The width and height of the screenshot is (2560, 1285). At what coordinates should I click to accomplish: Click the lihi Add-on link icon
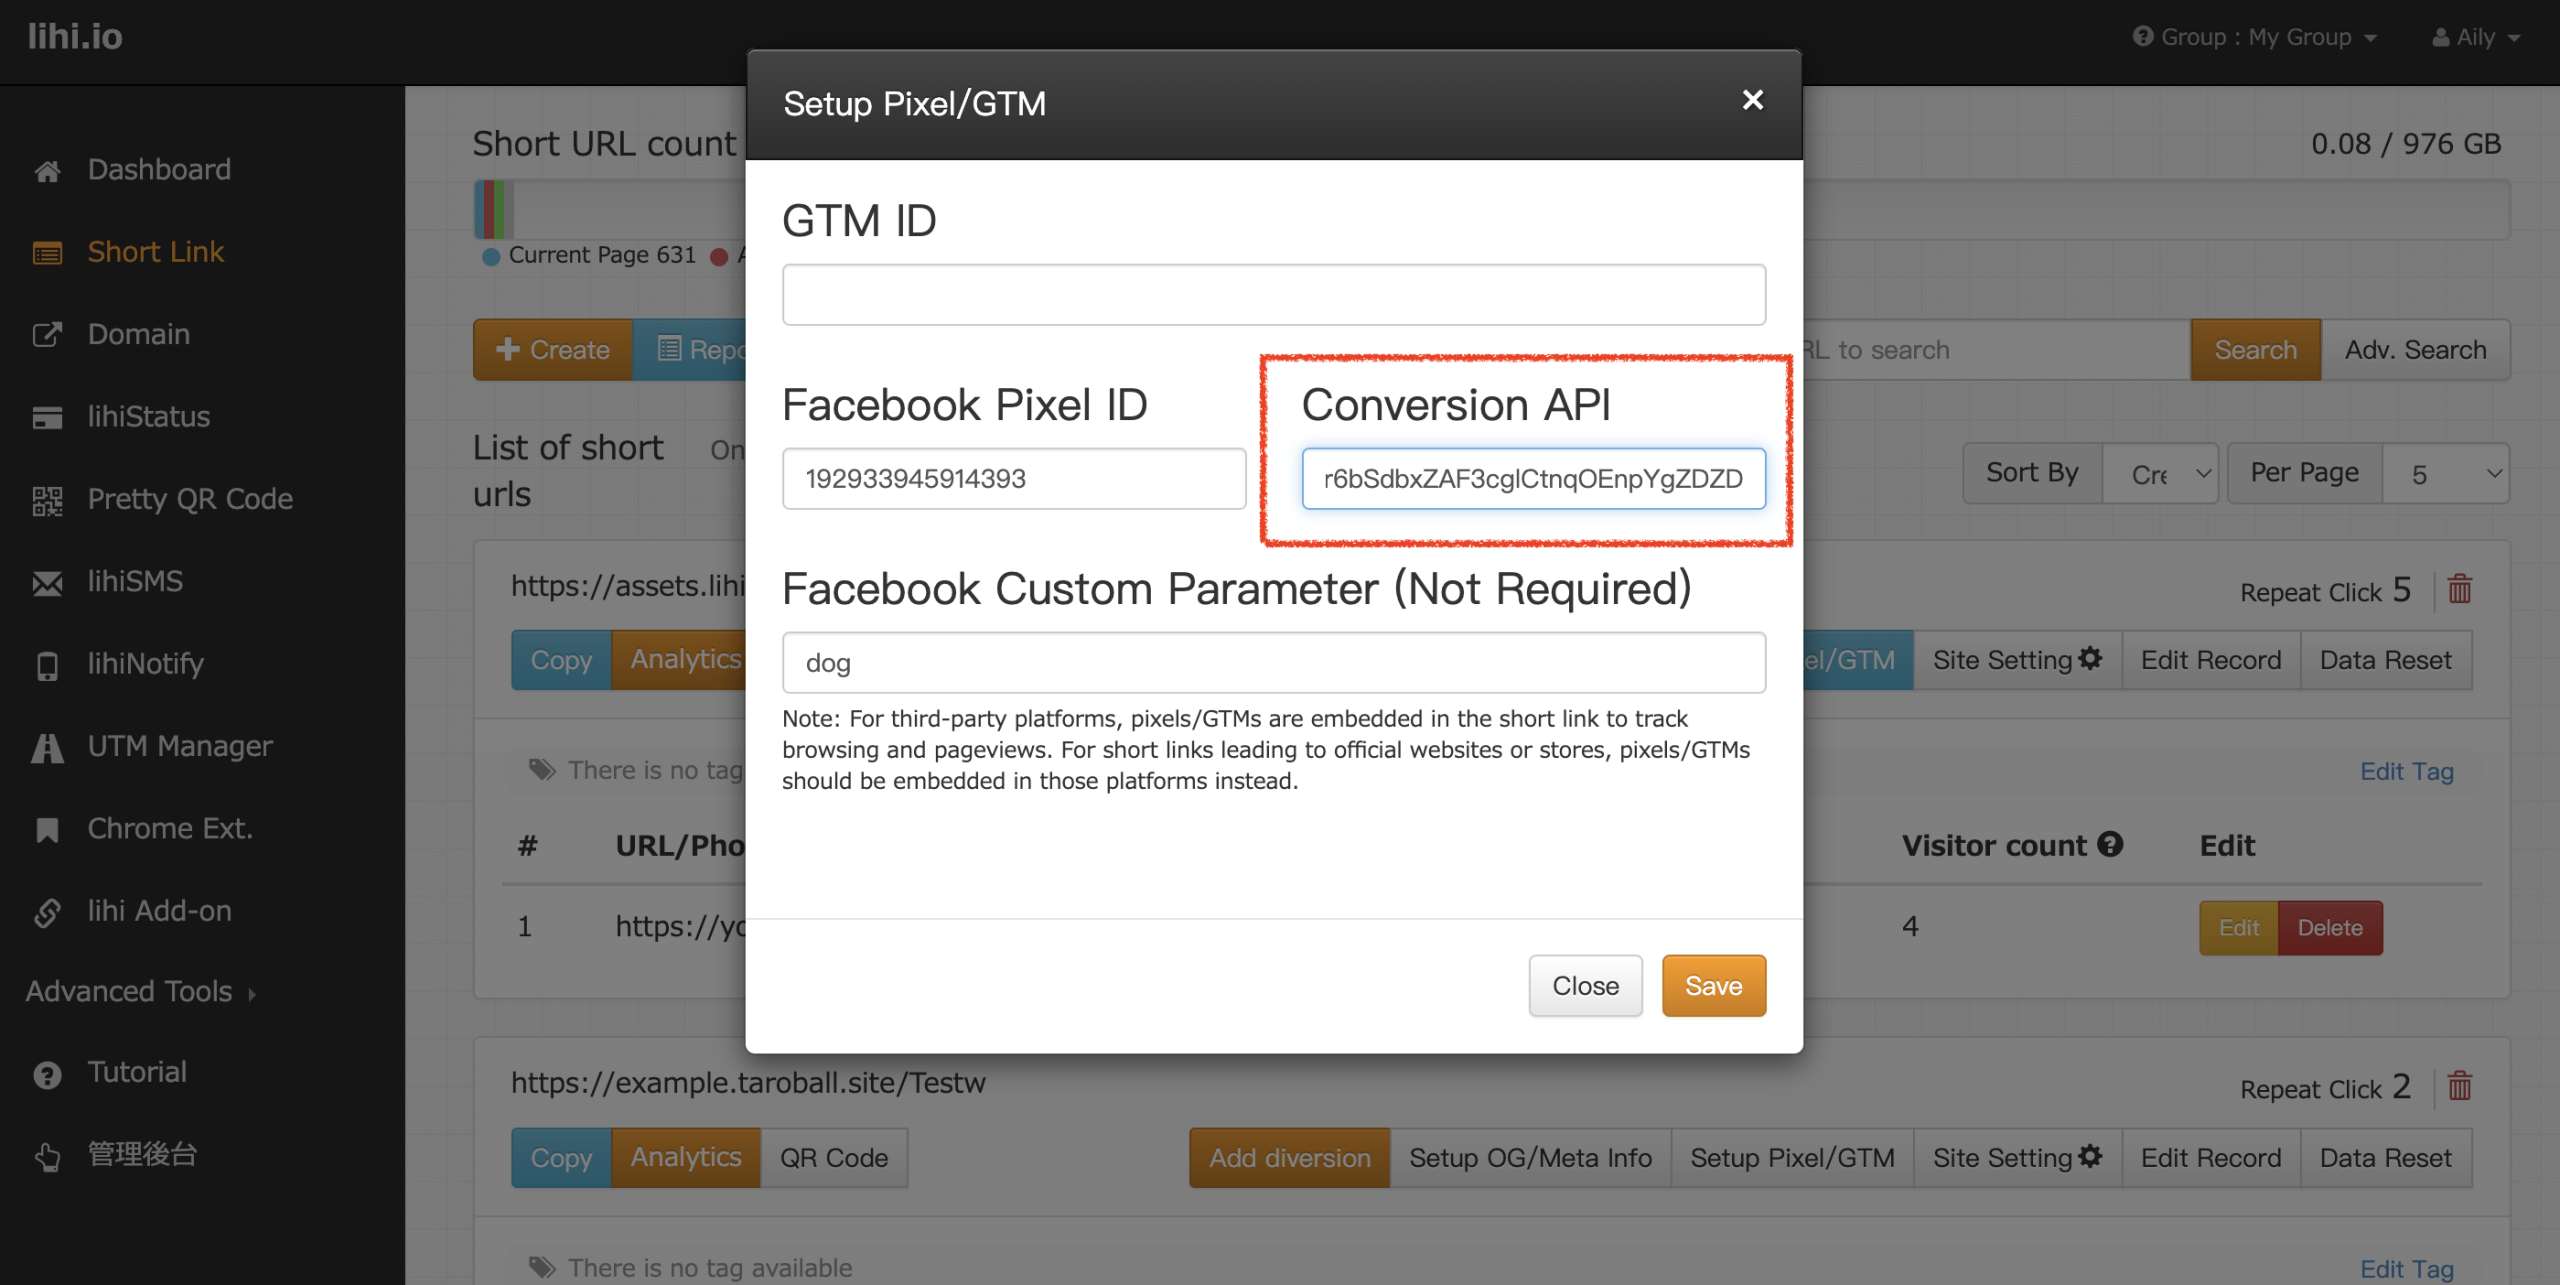[x=47, y=912]
